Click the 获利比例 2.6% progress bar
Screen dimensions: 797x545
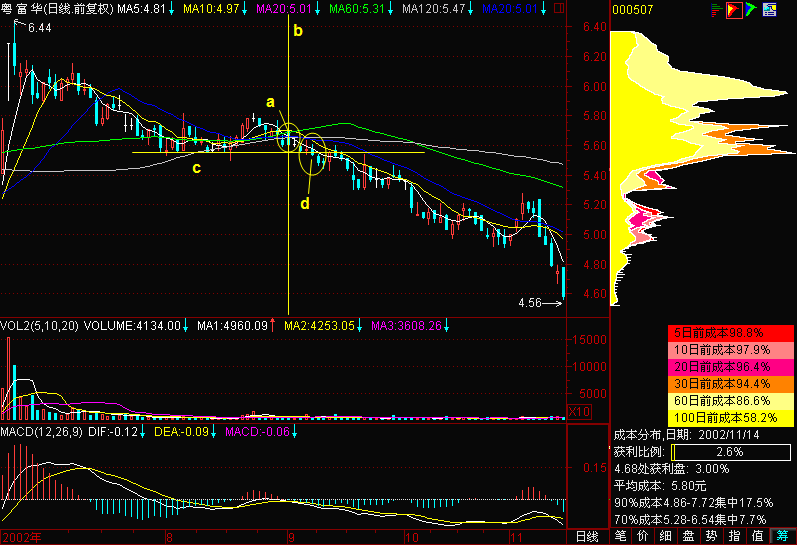[x=730, y=451]
